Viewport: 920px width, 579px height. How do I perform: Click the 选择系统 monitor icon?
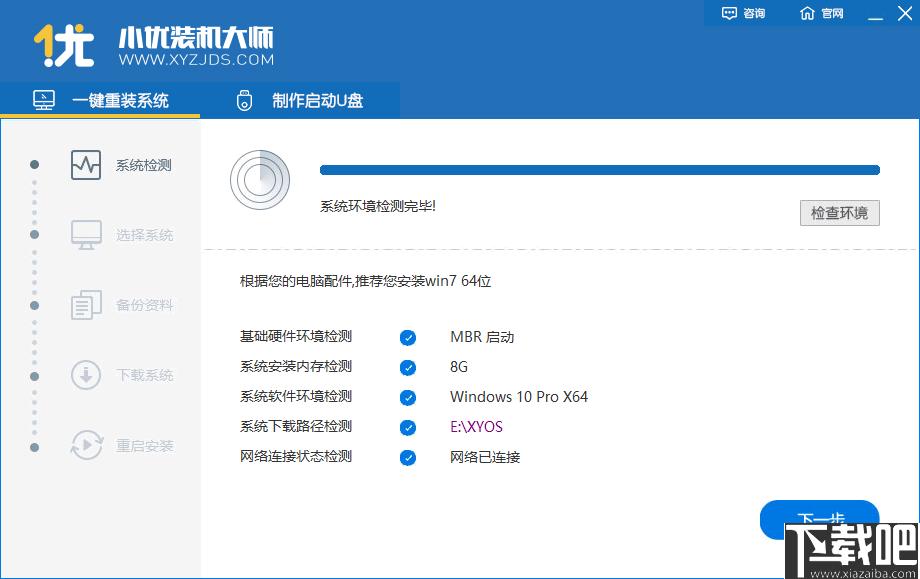(86, 235)
